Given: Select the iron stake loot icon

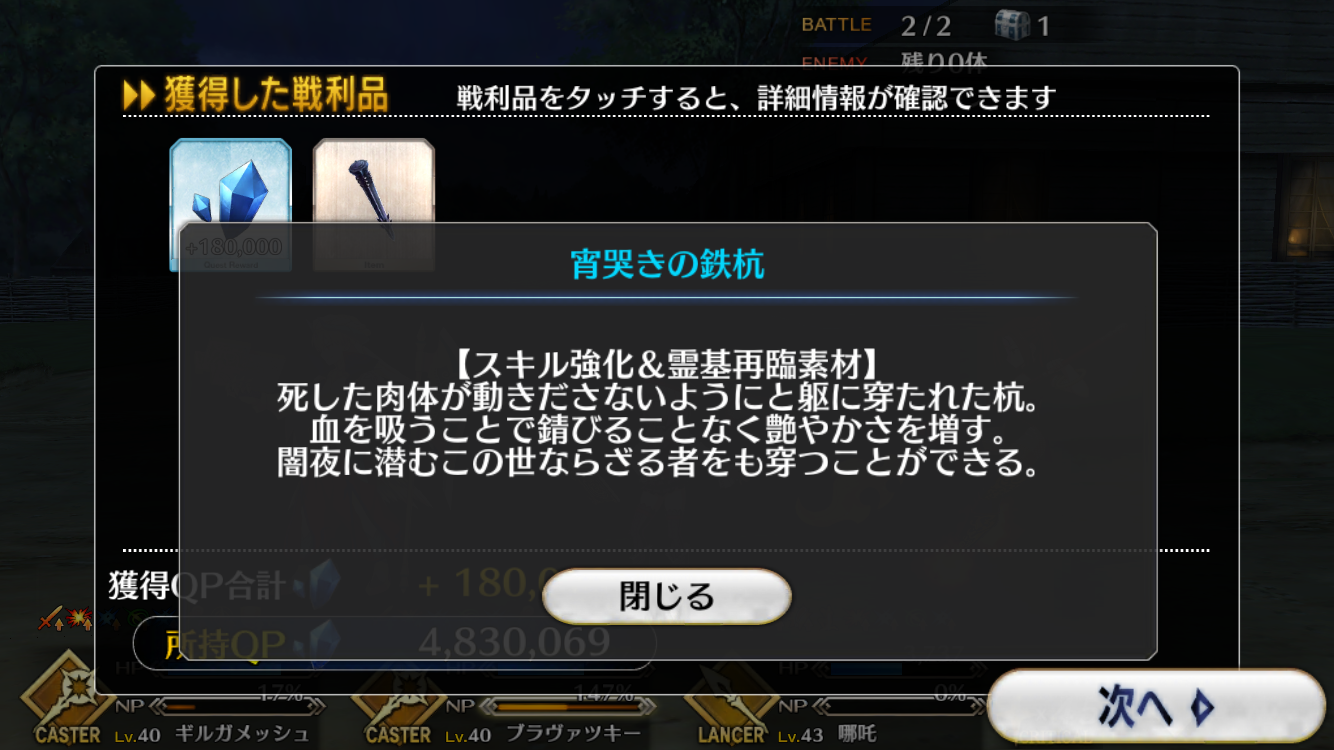Looking at the screenshot, I should point(374,204).
